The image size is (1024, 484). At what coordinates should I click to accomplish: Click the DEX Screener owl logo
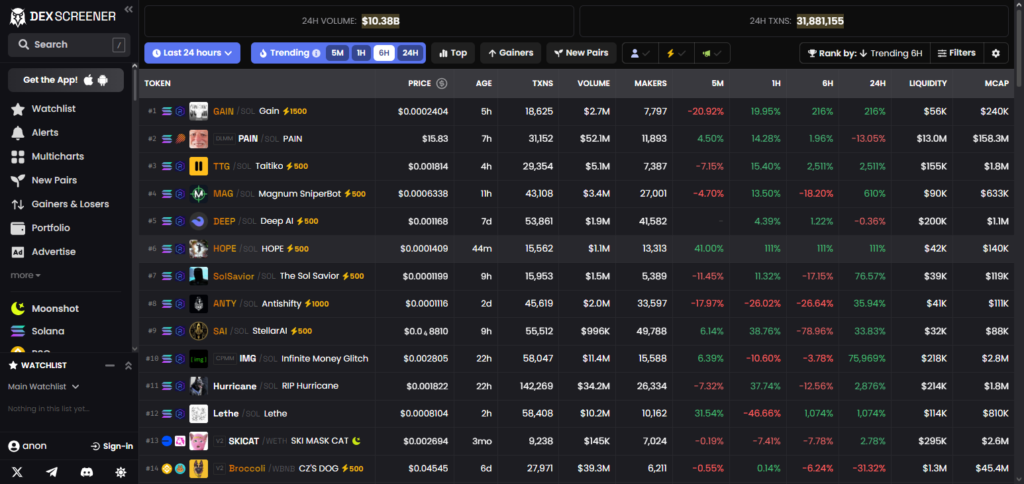pos(18,17)
